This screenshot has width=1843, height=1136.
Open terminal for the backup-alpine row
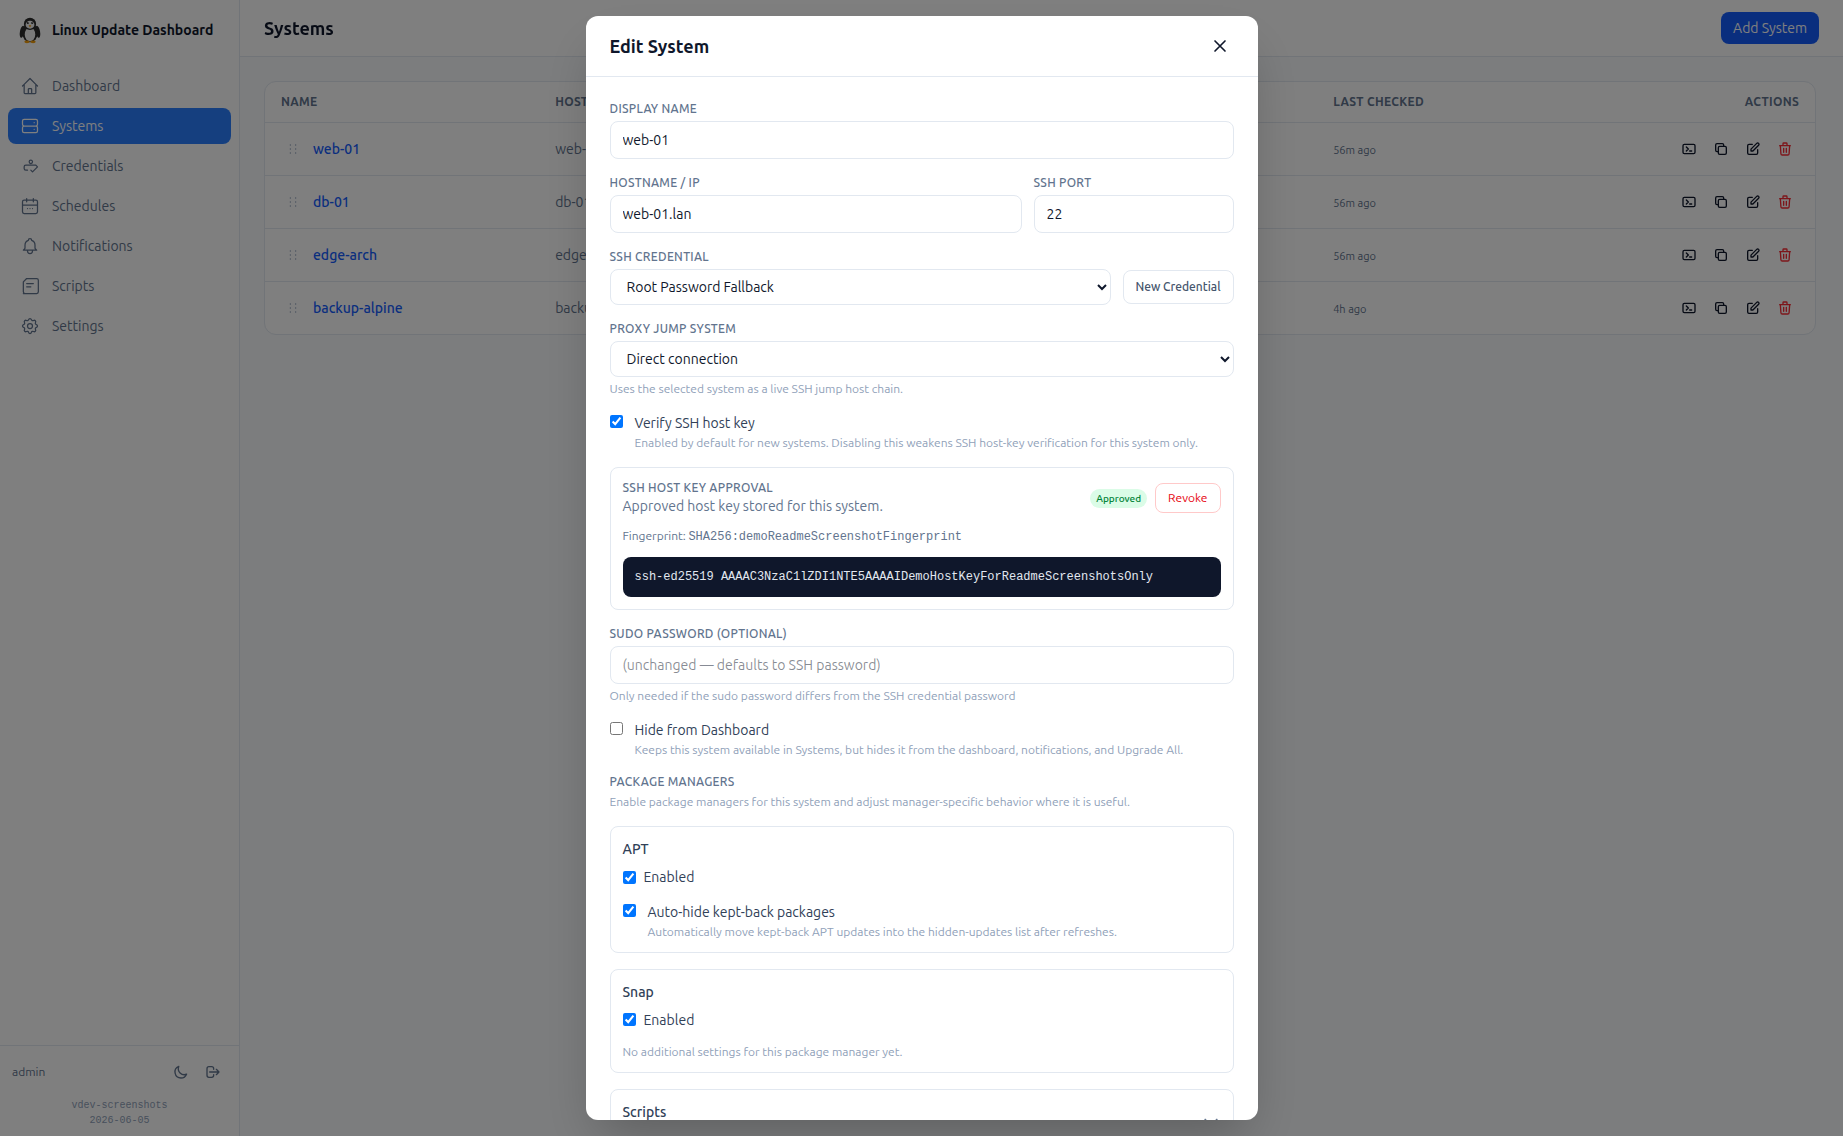click(1689, 308)
